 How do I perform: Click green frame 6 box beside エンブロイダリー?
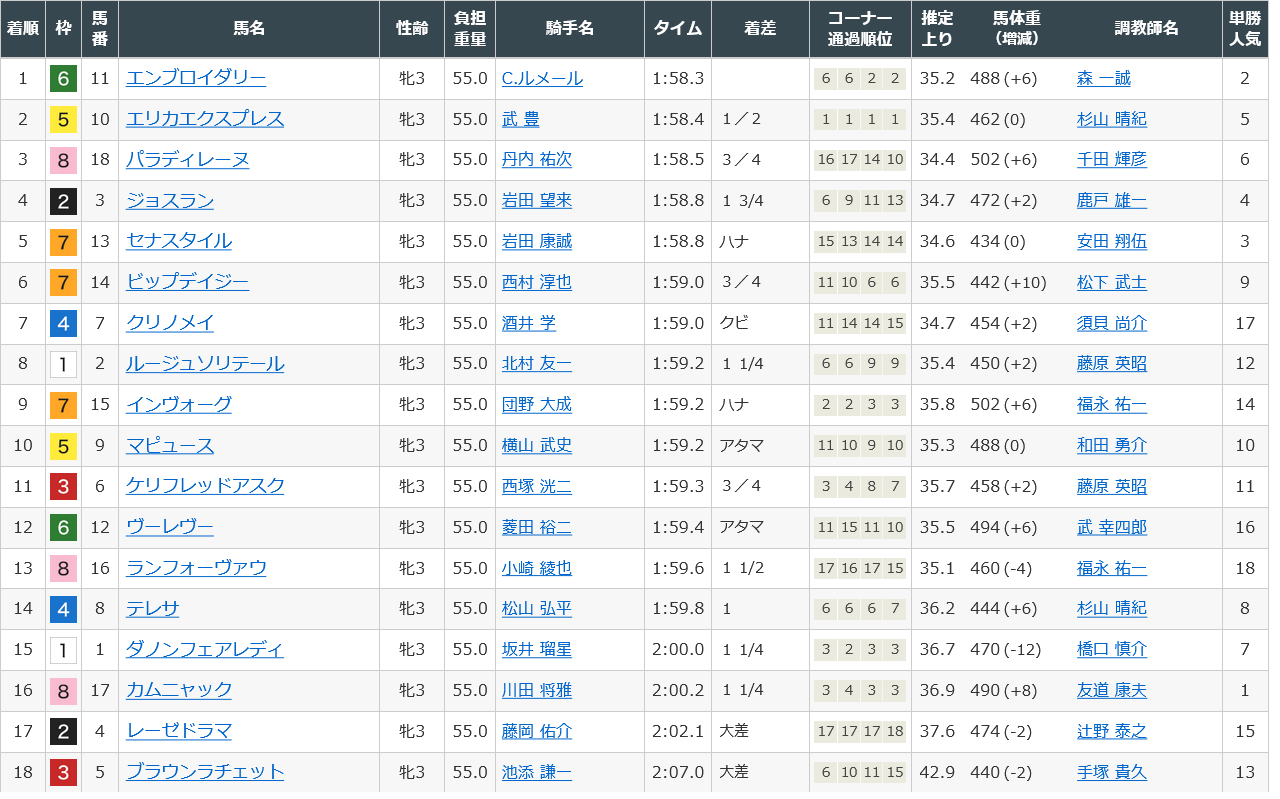pos(63,78)
